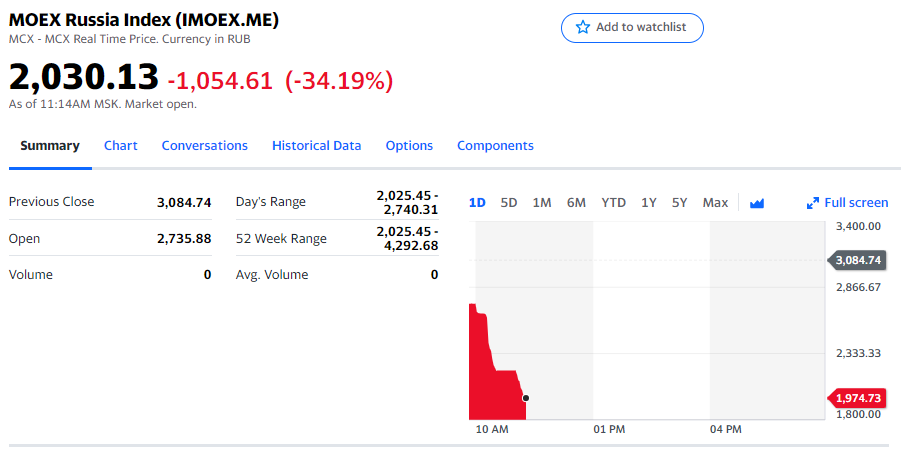Screen dimensions: 901x455
Task: Open the Summary tab
Action: click(x=50, y=146)
